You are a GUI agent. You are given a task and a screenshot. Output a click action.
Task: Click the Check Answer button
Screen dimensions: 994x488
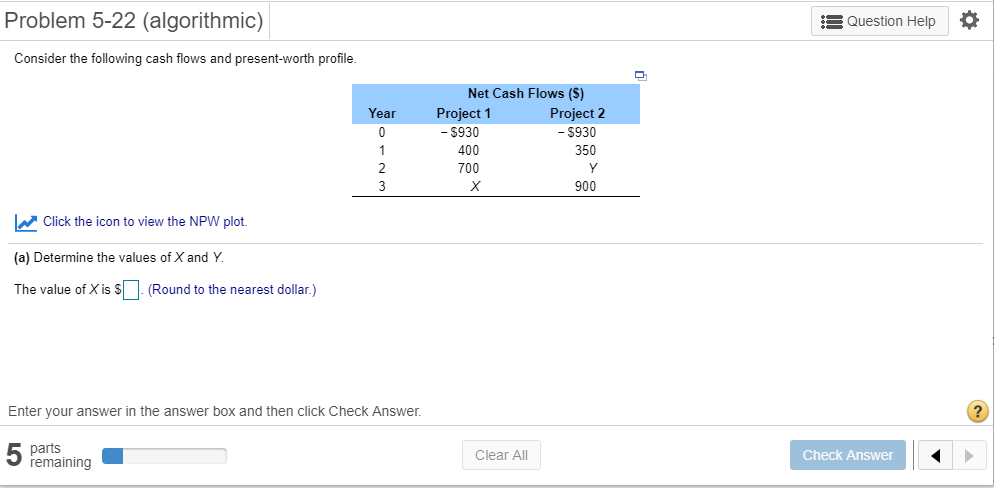coord(848,455)
